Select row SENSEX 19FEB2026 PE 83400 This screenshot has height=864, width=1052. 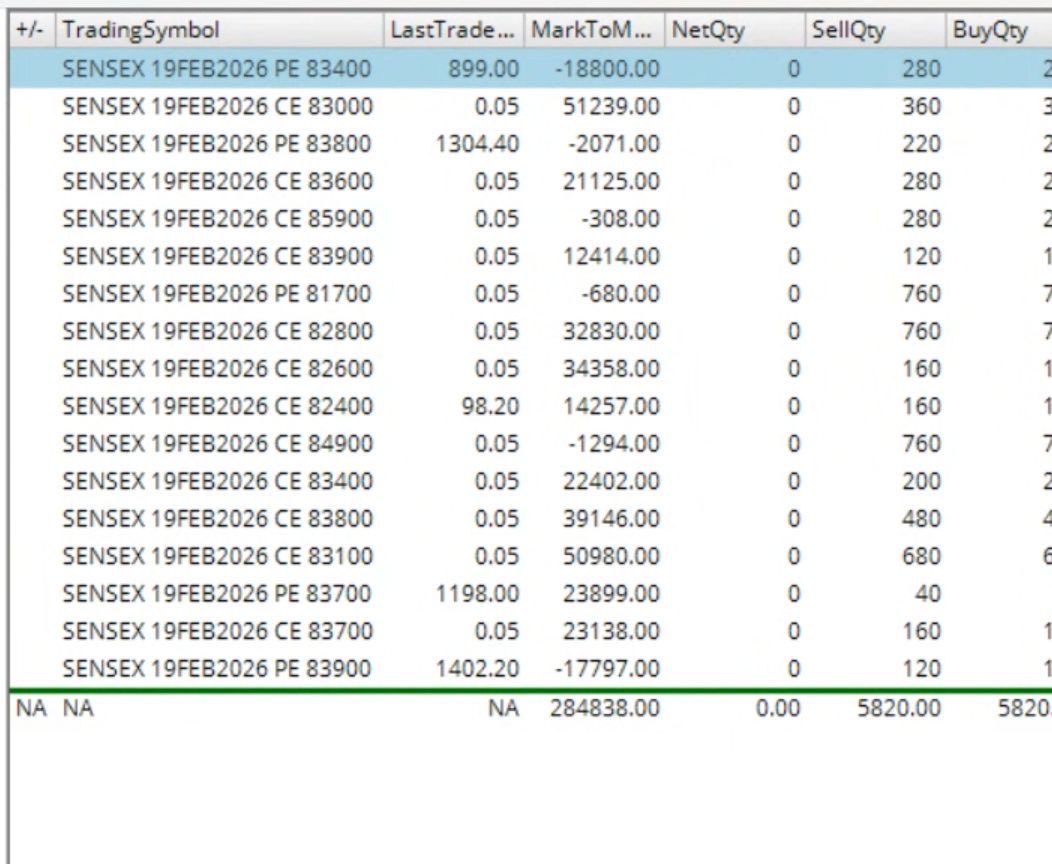point(531,69)
